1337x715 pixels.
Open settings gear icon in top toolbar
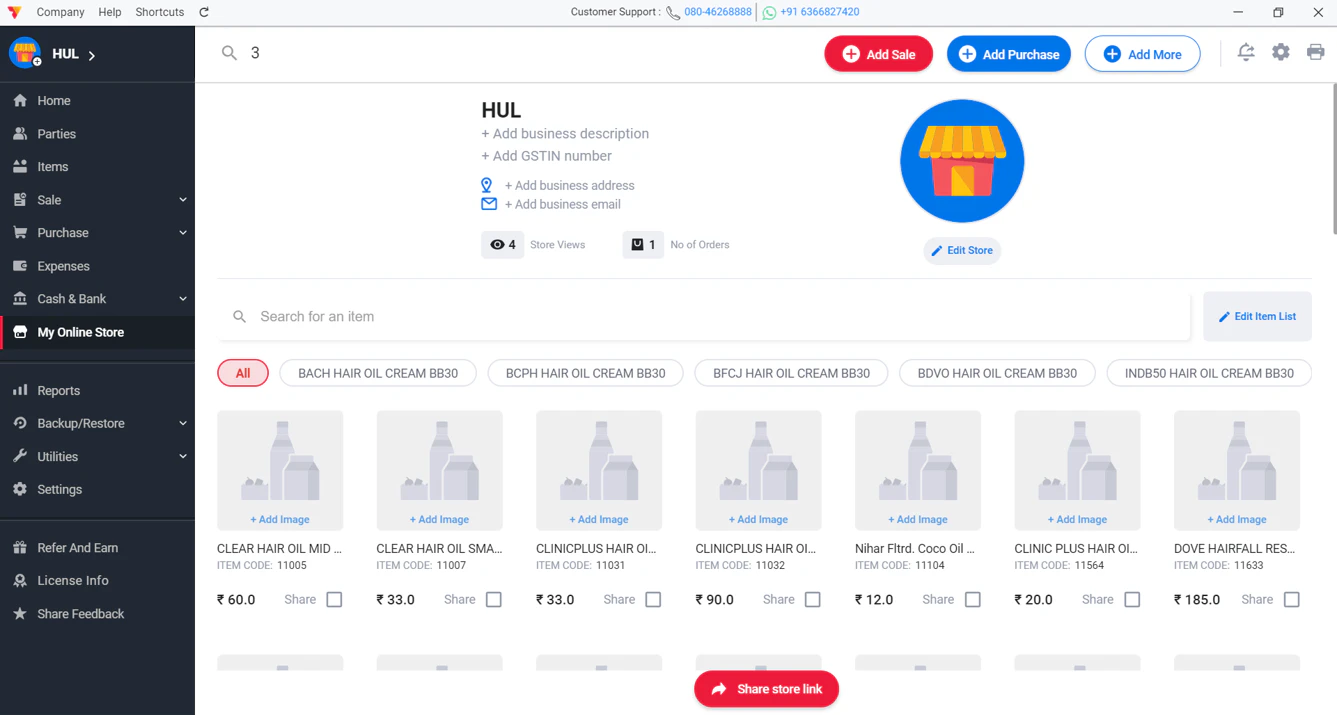1281,53
